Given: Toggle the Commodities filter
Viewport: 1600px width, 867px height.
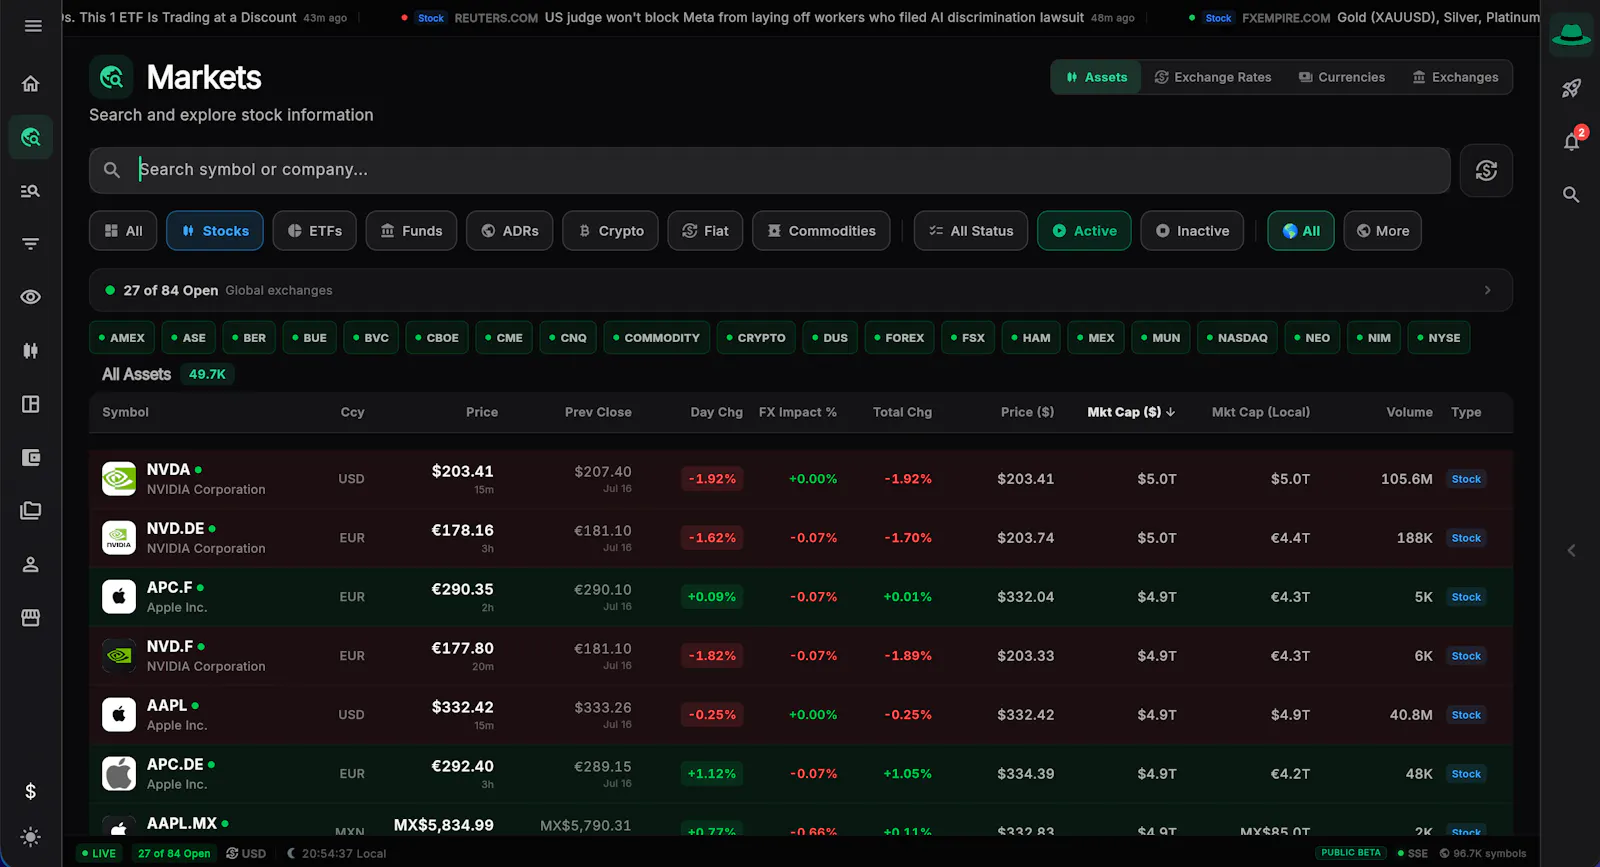Looking at the screenshot, I should coord(821,231).
